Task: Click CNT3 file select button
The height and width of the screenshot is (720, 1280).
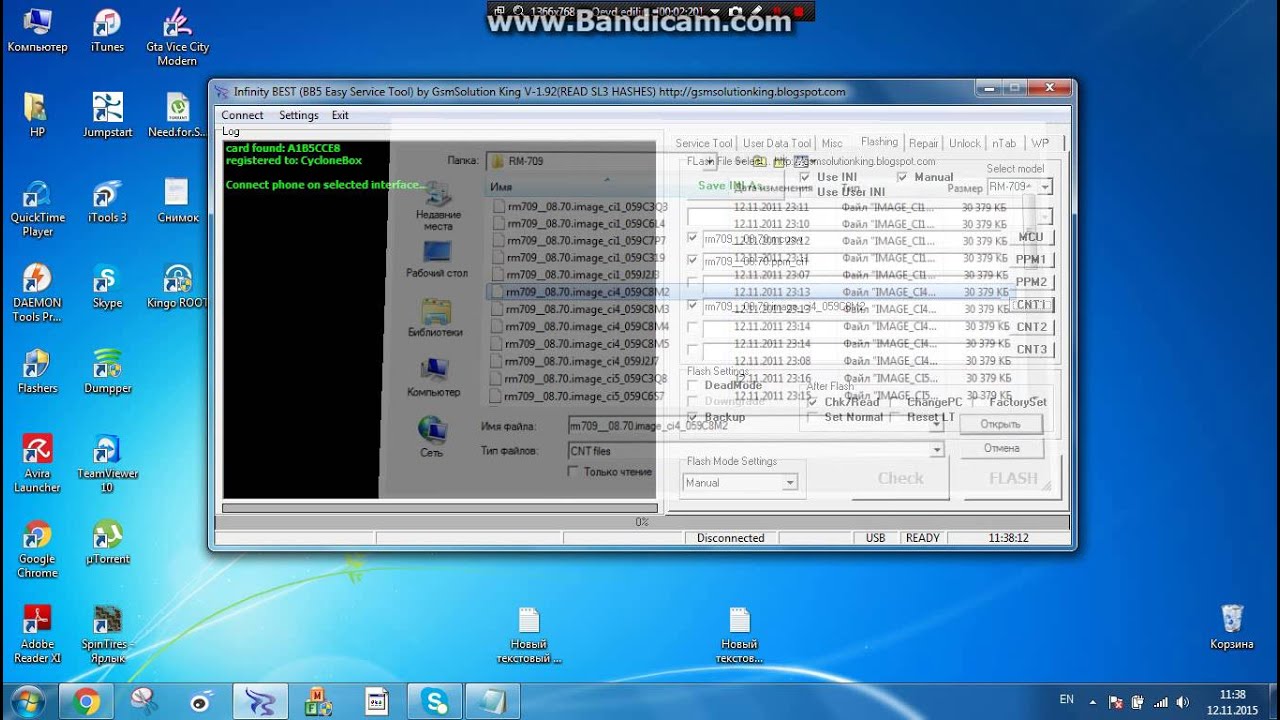Action: (x=1032, y=349)
